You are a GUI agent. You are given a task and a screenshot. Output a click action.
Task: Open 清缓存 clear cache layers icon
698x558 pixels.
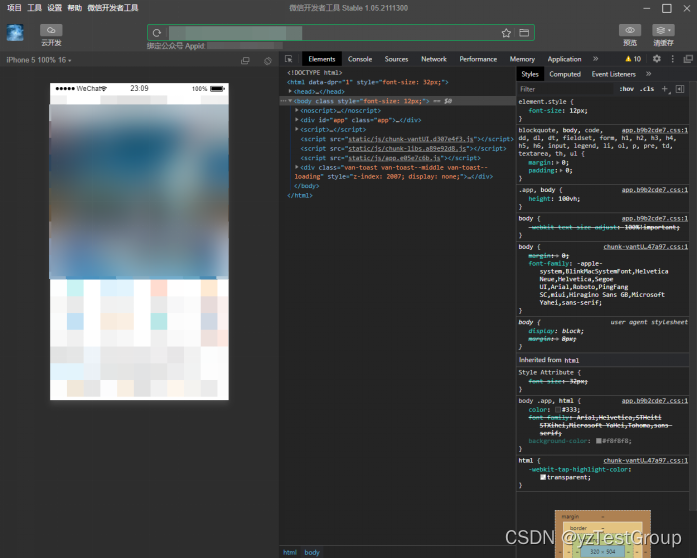pos(663,30)
